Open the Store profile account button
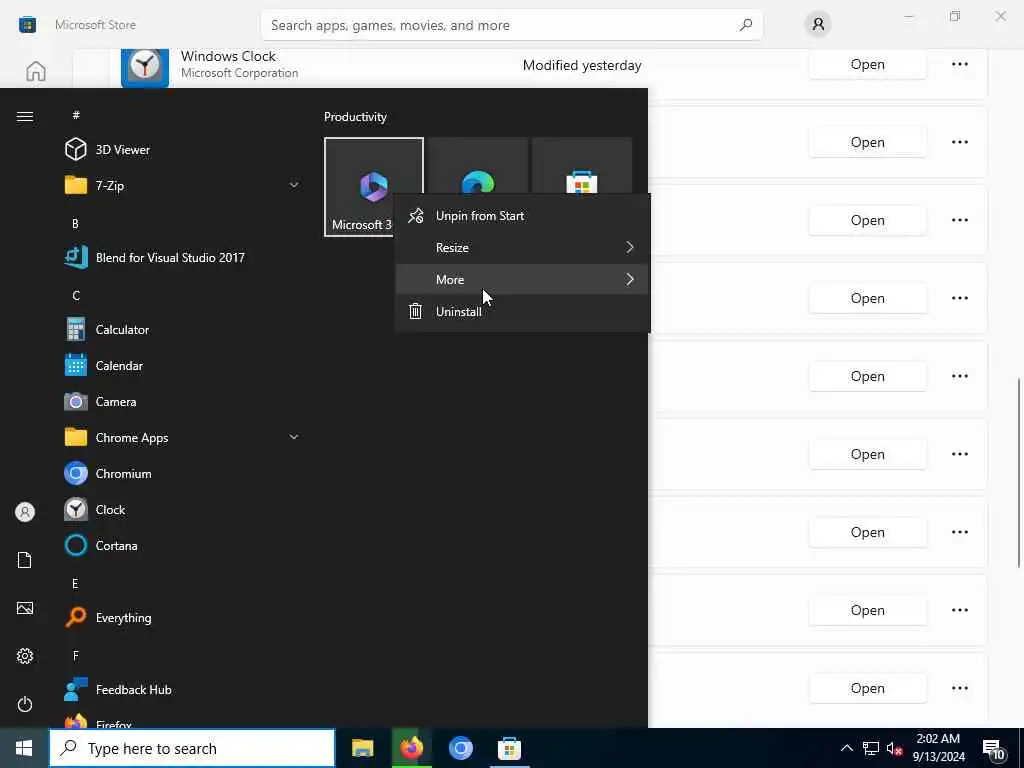 (x=818, y=25)
